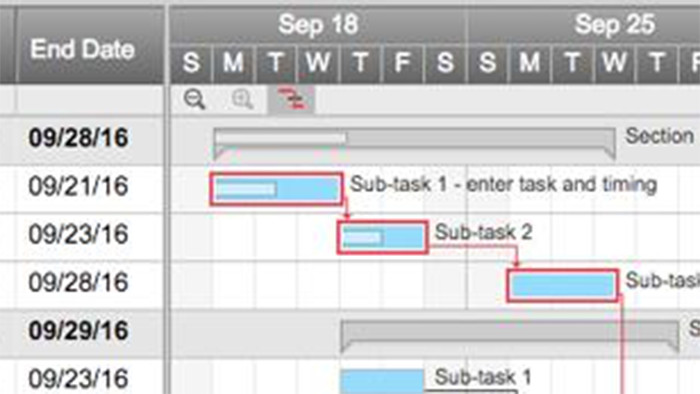Click the first Section summary bar

click(414, 139)
